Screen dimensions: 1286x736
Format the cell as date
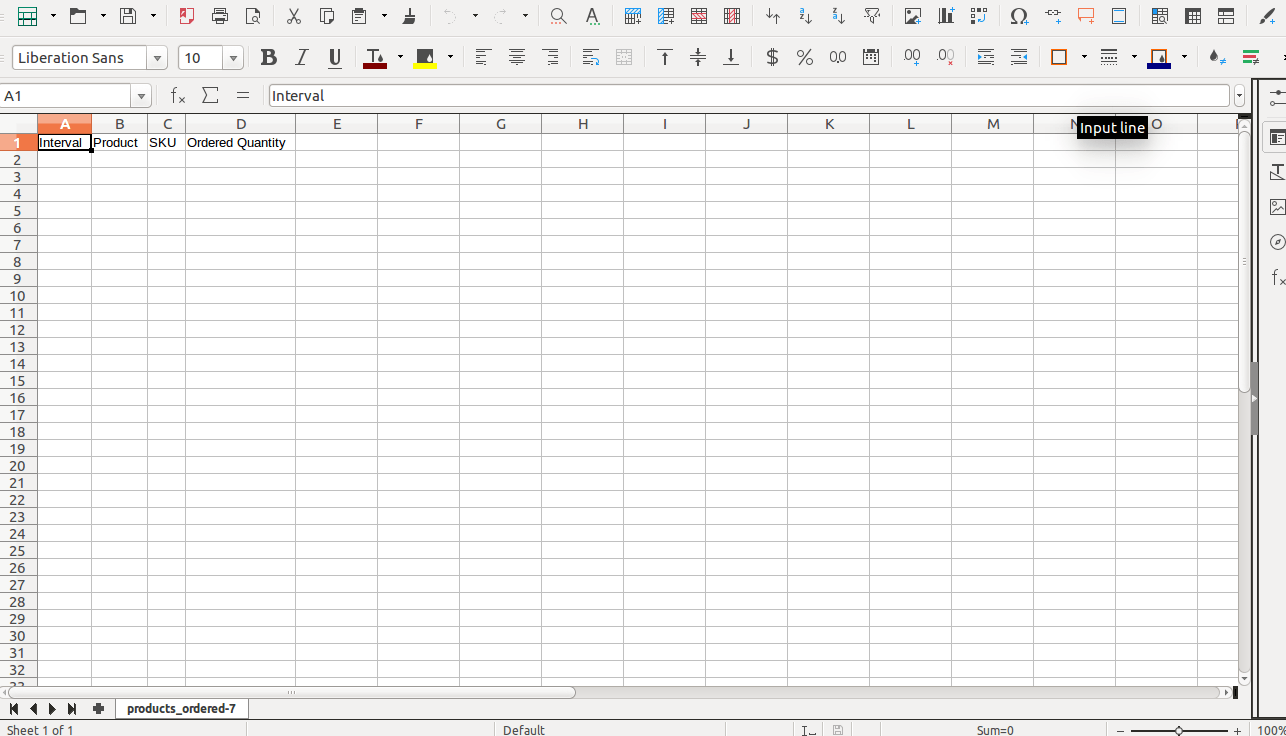[871, 58]
